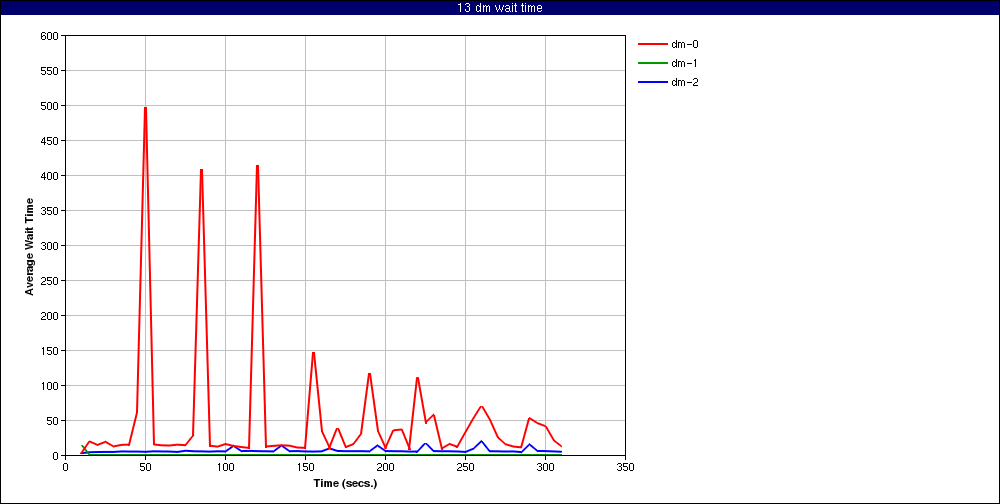Click the y-axis tick label 150
Image resolution: width=1000 pixels, height=504 pixels.
pyautogui.click(x=50, y=351)
